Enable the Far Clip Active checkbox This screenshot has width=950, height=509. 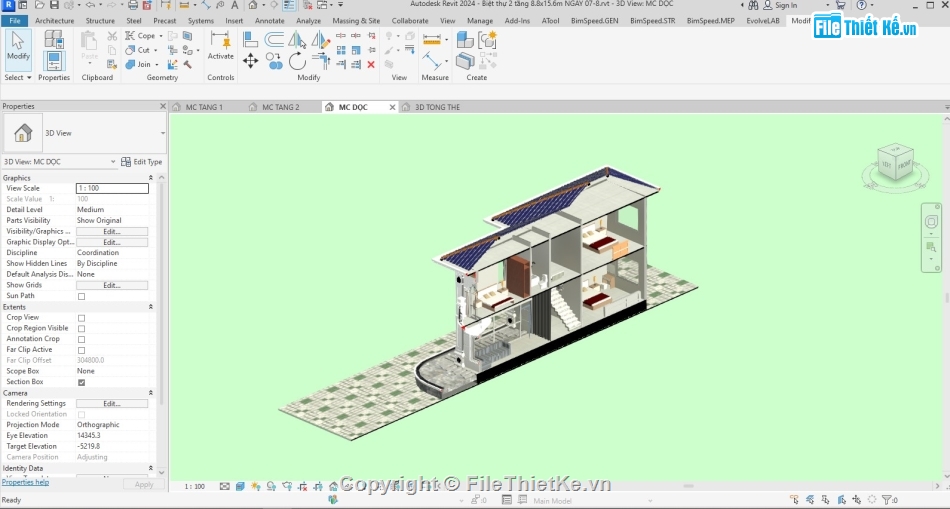coord(81,350)
